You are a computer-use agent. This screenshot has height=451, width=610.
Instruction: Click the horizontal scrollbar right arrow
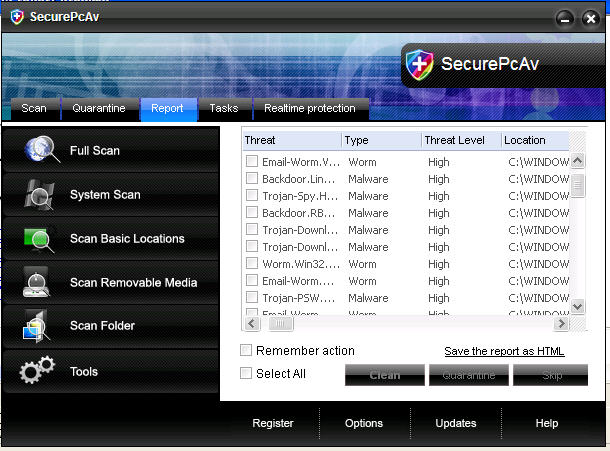tap(561, 323)
